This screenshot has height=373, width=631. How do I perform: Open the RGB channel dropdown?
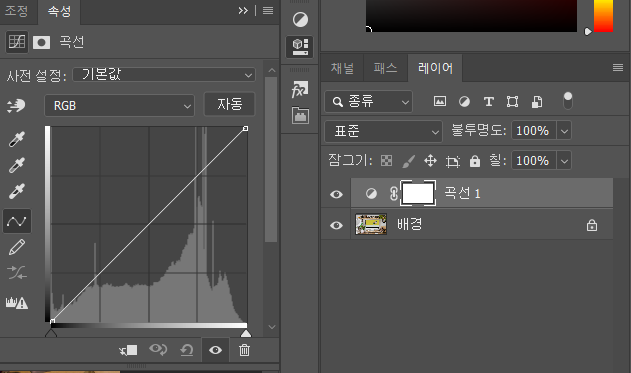point(120,106)
